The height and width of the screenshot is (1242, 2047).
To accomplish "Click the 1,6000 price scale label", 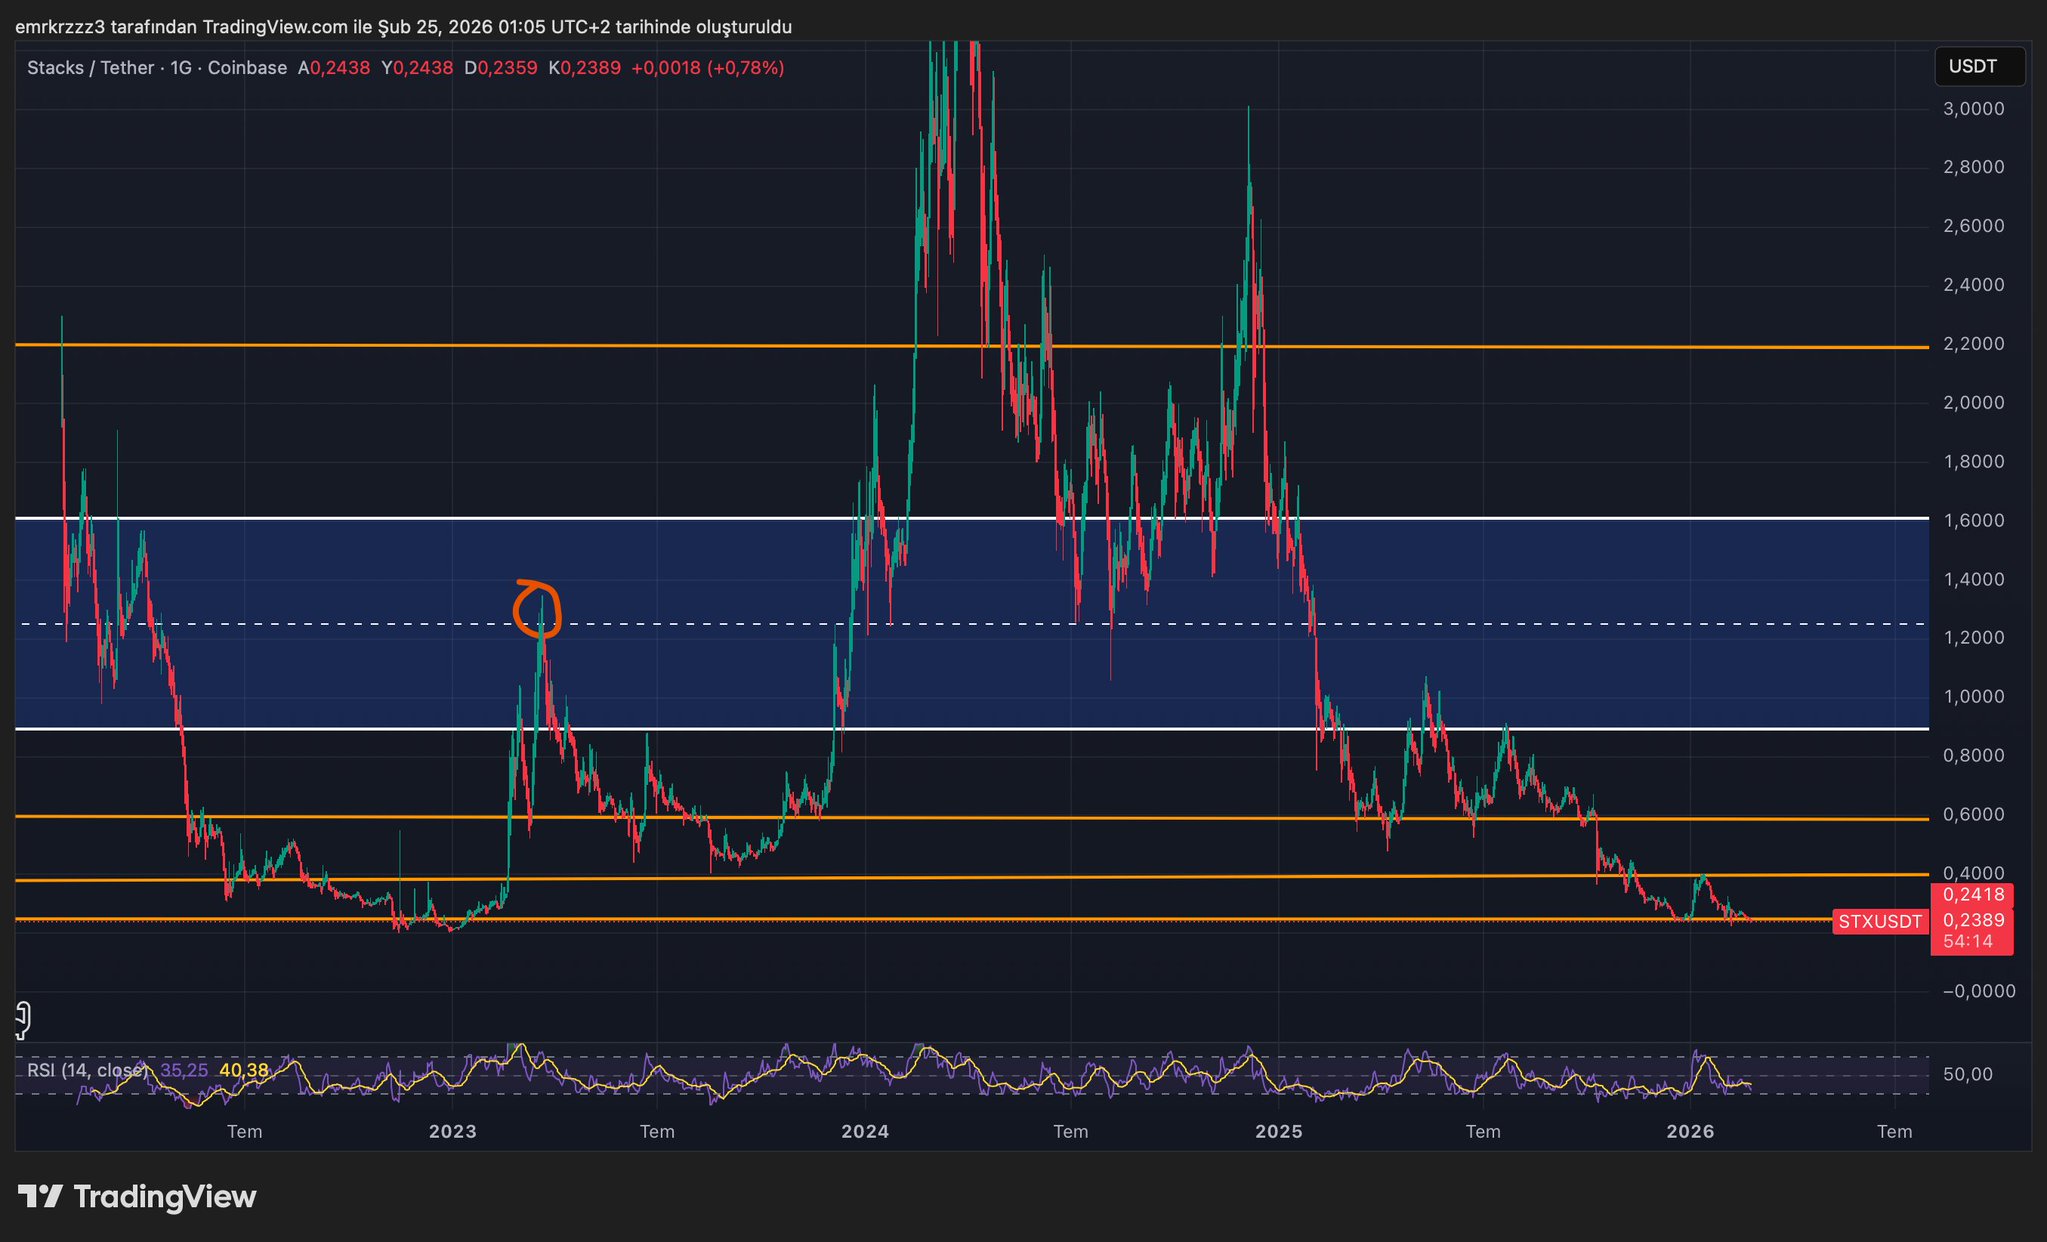I will click(1972, 521).
